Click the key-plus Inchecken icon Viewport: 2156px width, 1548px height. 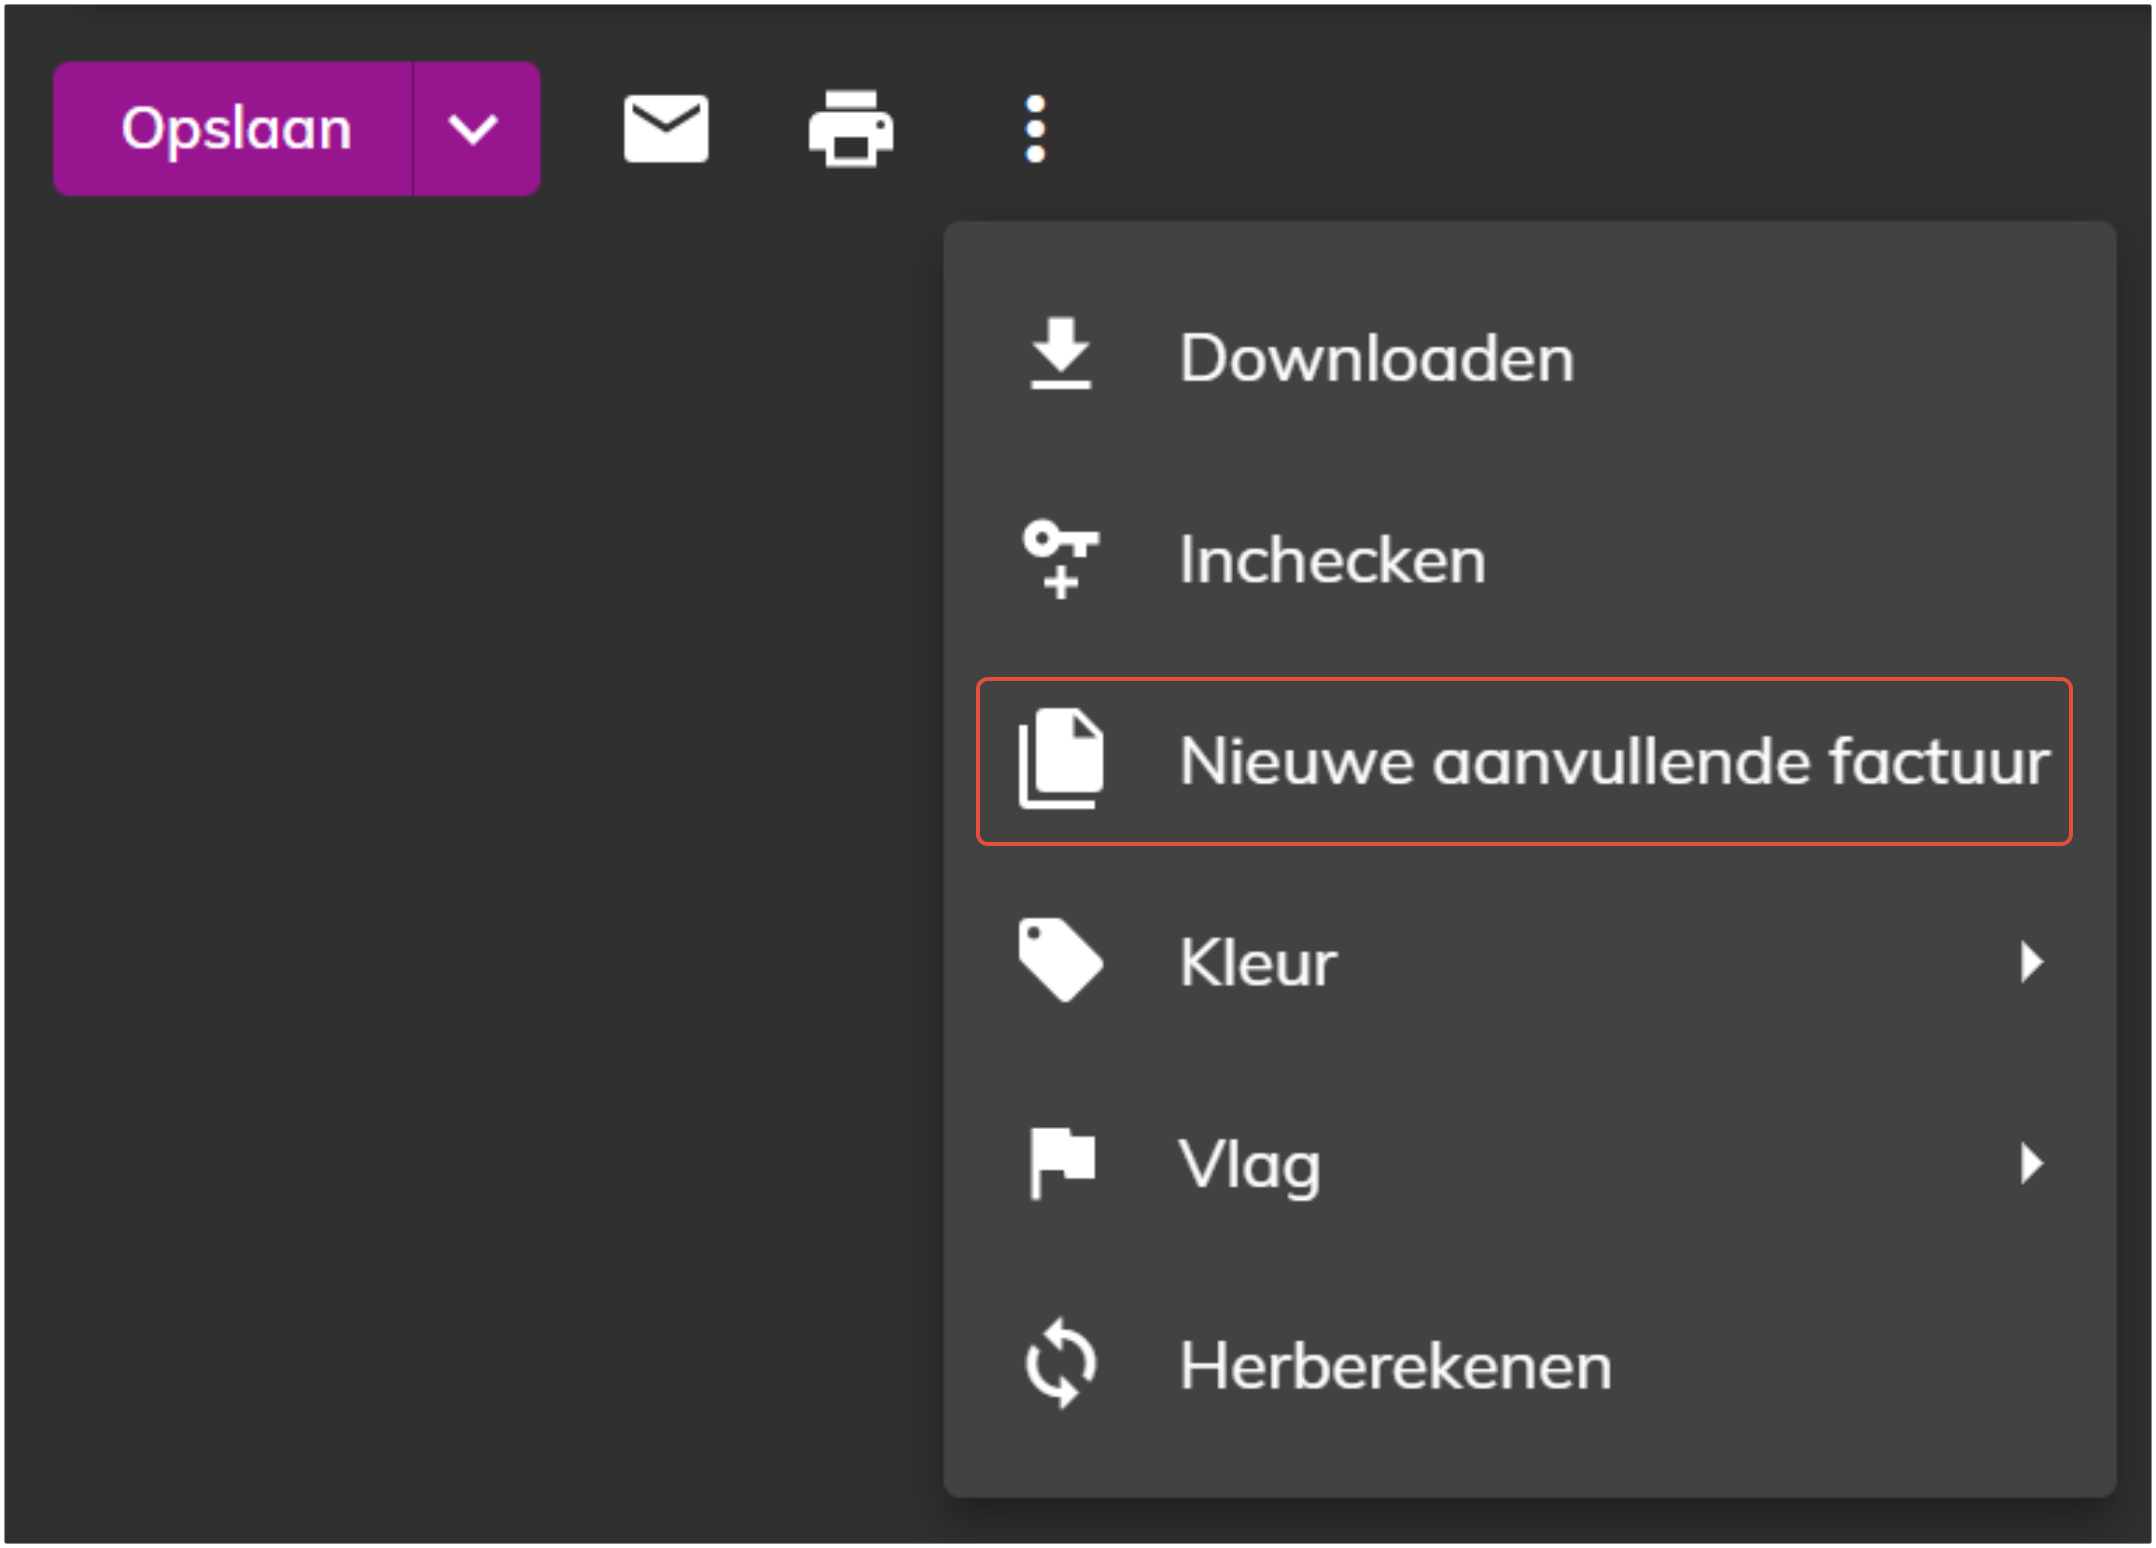1060,559
